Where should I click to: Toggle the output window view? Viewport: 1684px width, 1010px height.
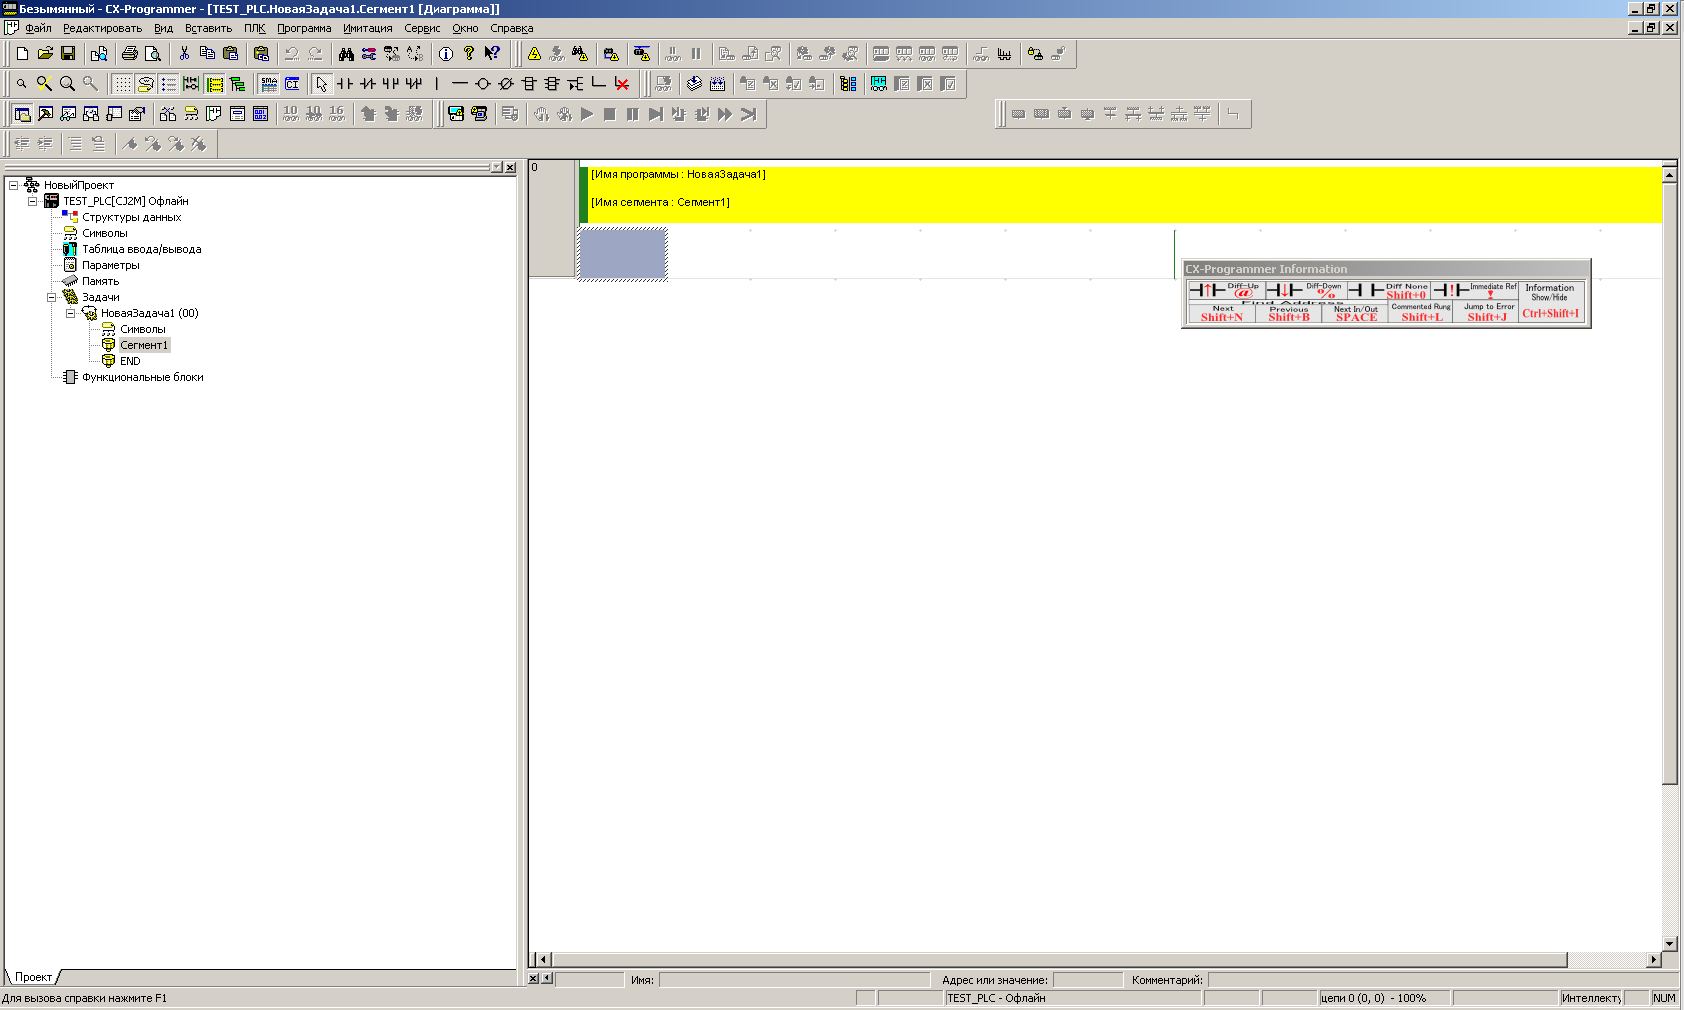coord(45,114)
